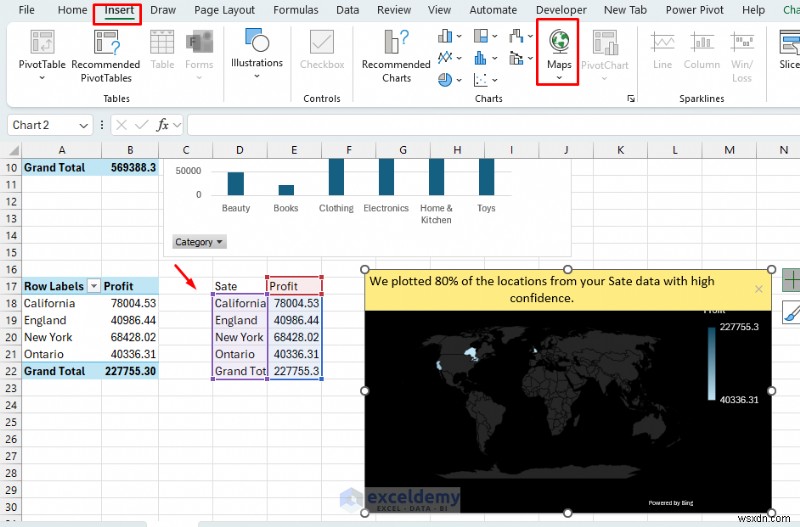Image resolution: width=800 pixels, height=527 pixels.
Task: Expand the Name Box dropdown
Action: tap(83, 126)
